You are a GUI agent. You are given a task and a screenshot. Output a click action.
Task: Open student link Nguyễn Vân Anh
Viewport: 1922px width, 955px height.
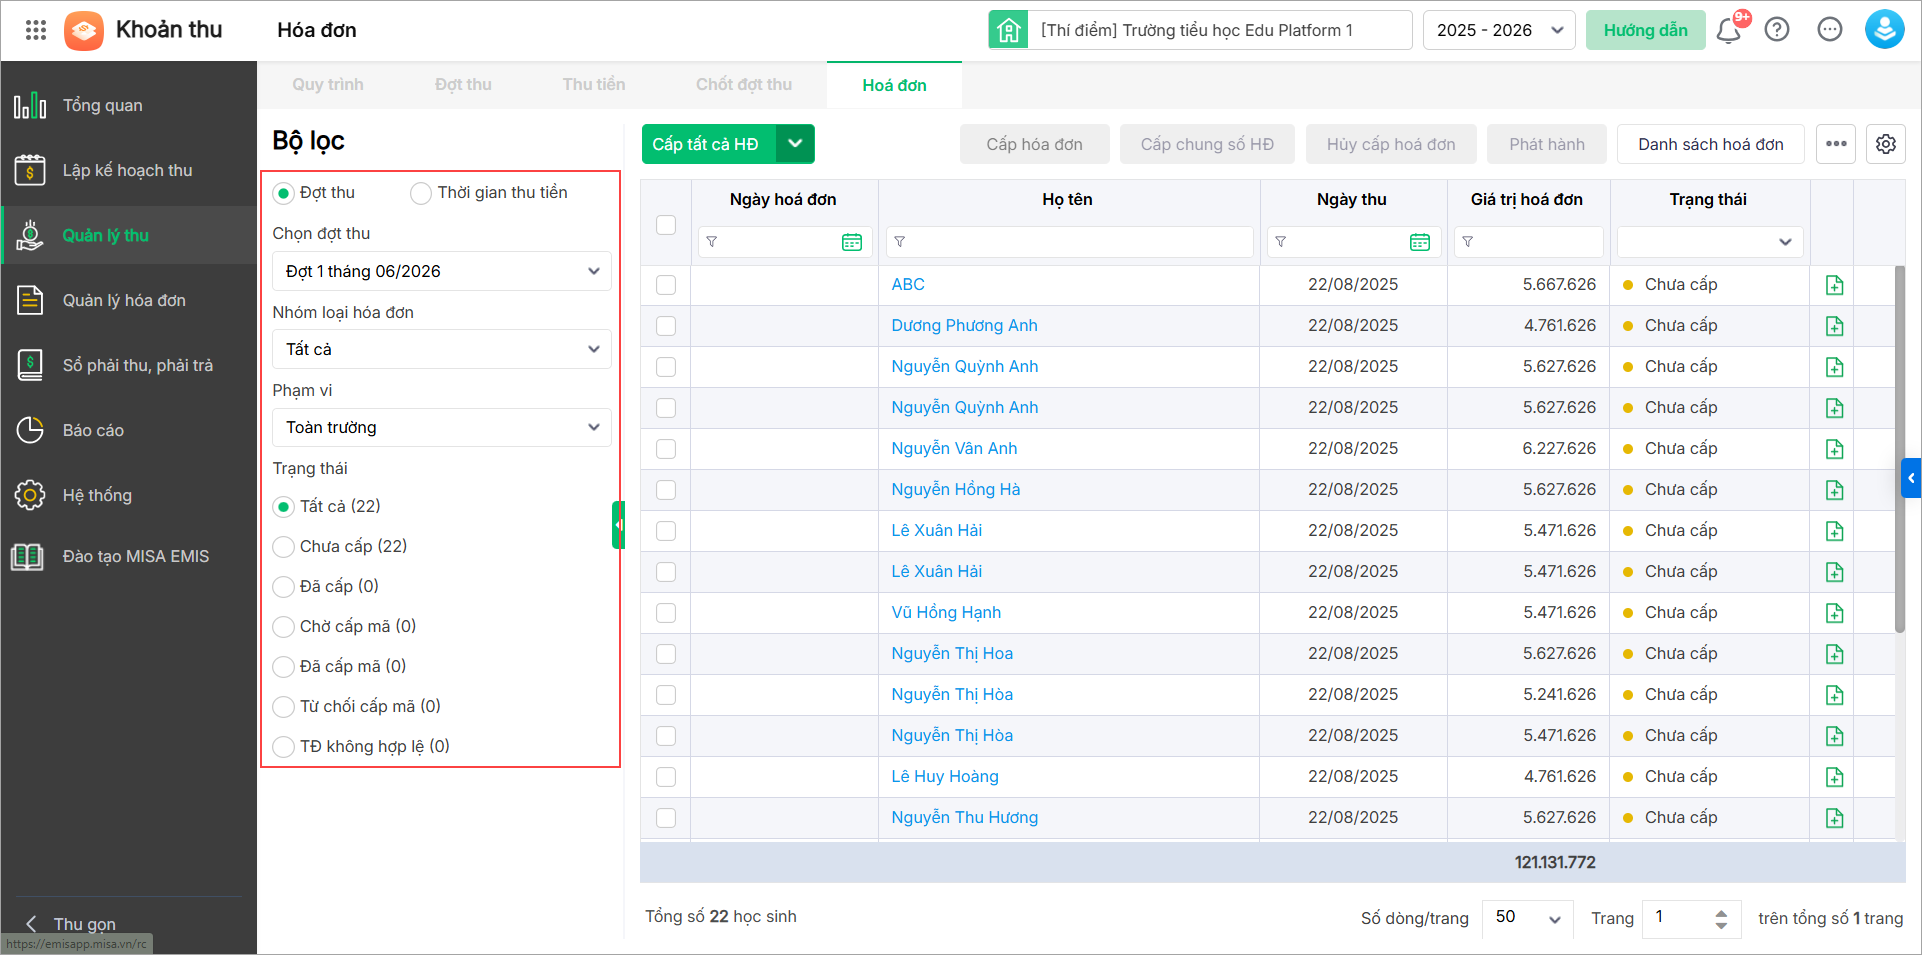click(x=954, y=449)
